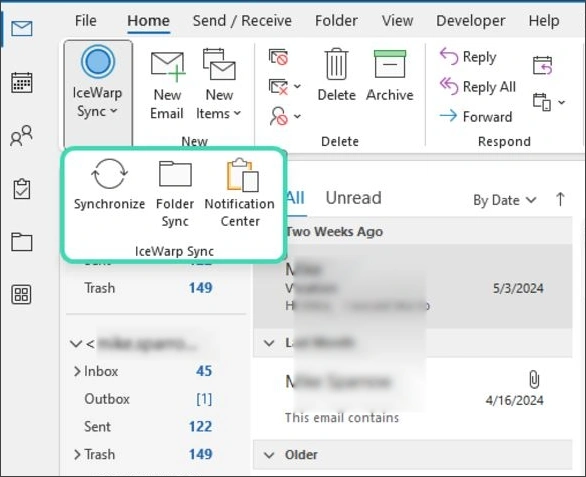586x477 pixels.
Task: Open the email dated 4/16/2024
Action: [413, 398]
